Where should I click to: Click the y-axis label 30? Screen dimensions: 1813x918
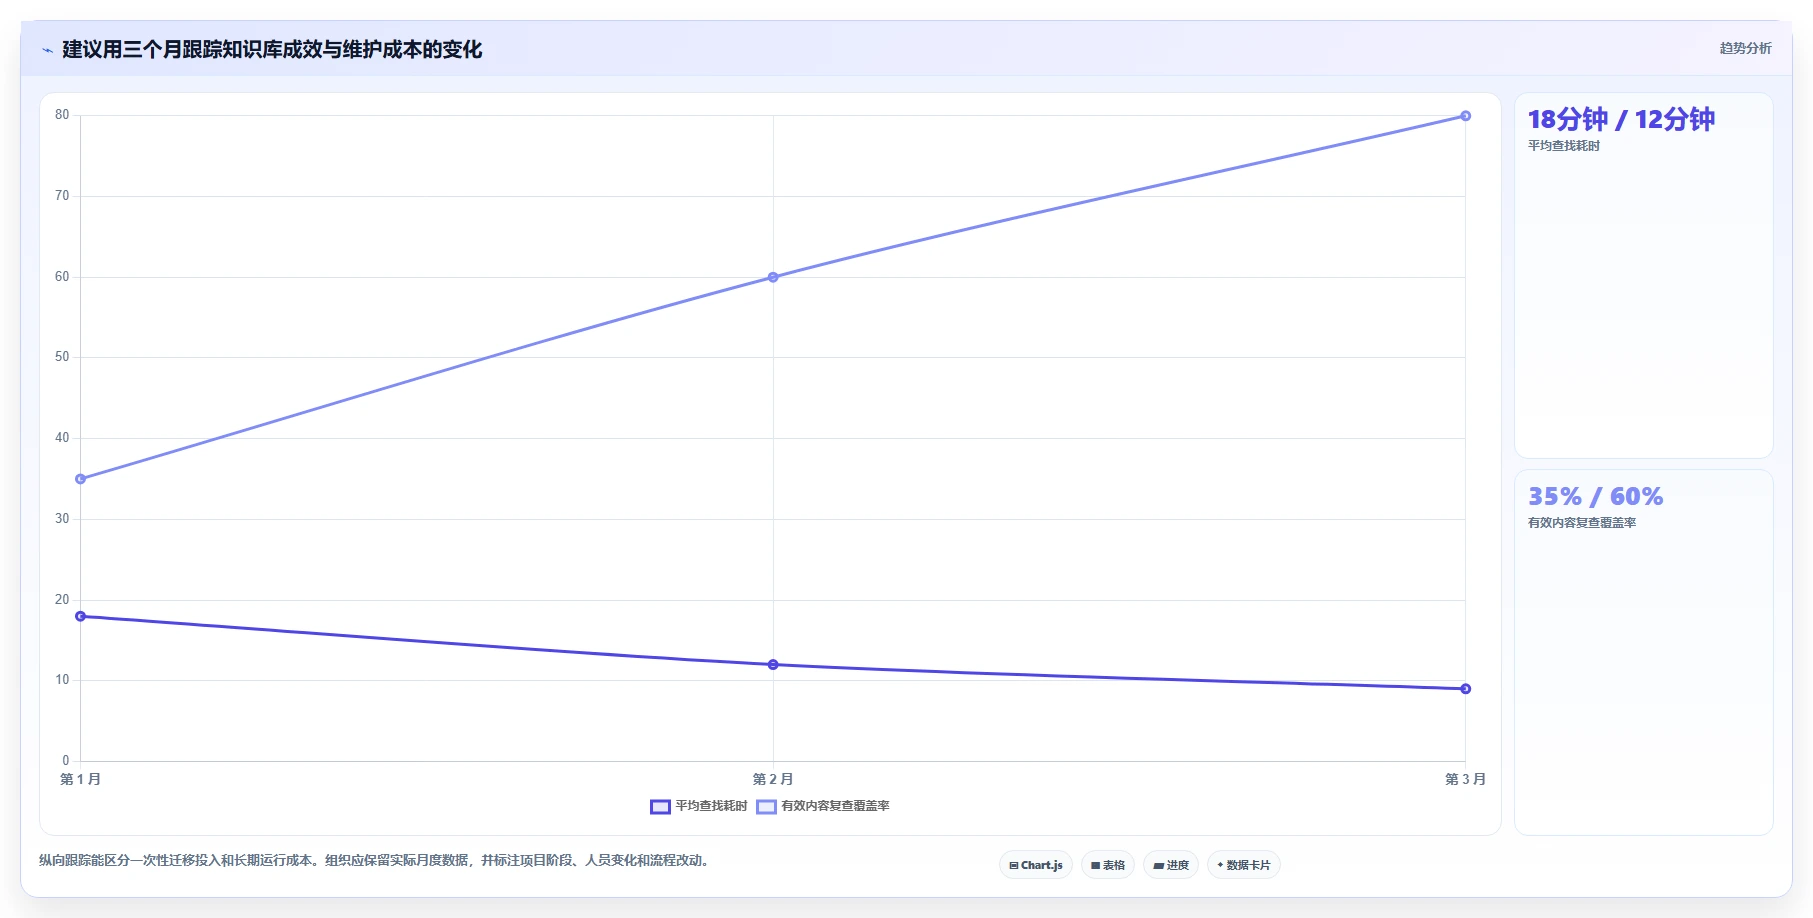click(62, 519)
